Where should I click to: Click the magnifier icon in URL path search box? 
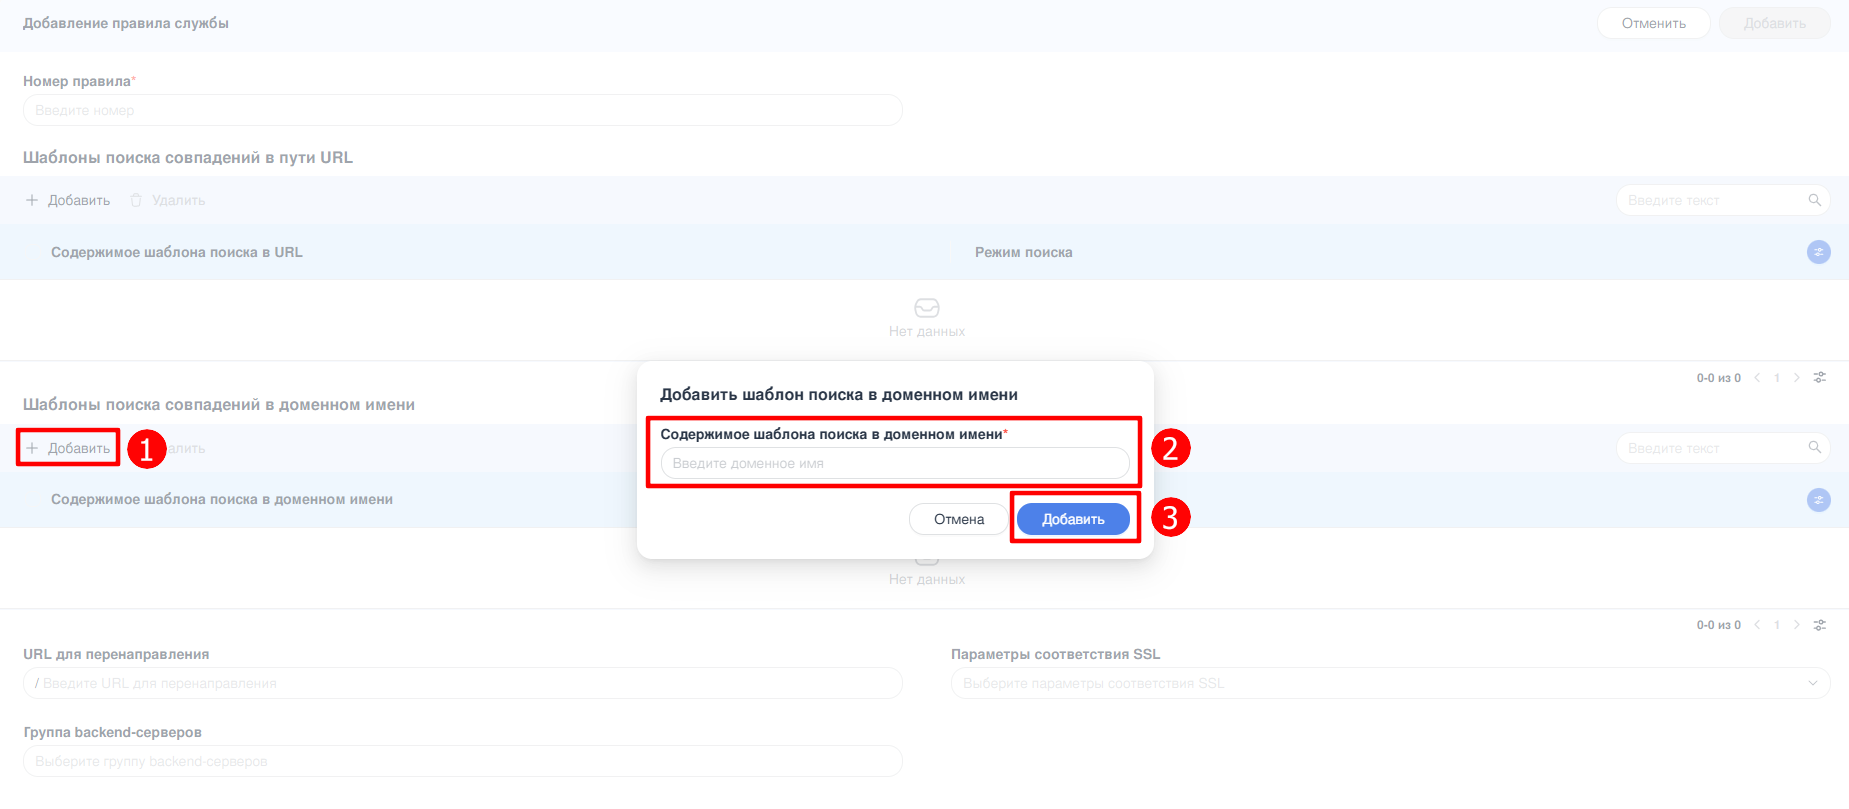coord(1814,200)
